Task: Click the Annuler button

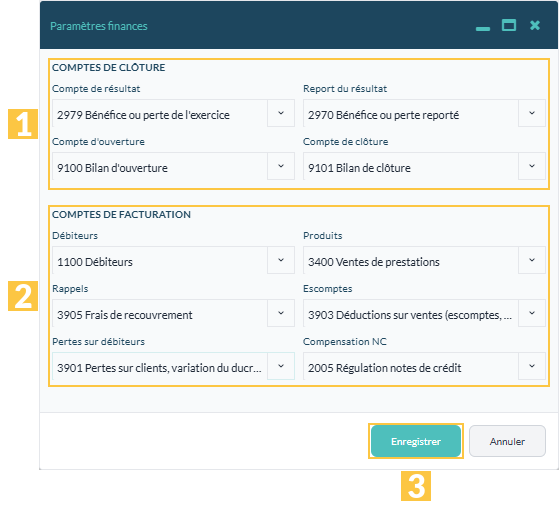Action: click(x=507, y=441)
